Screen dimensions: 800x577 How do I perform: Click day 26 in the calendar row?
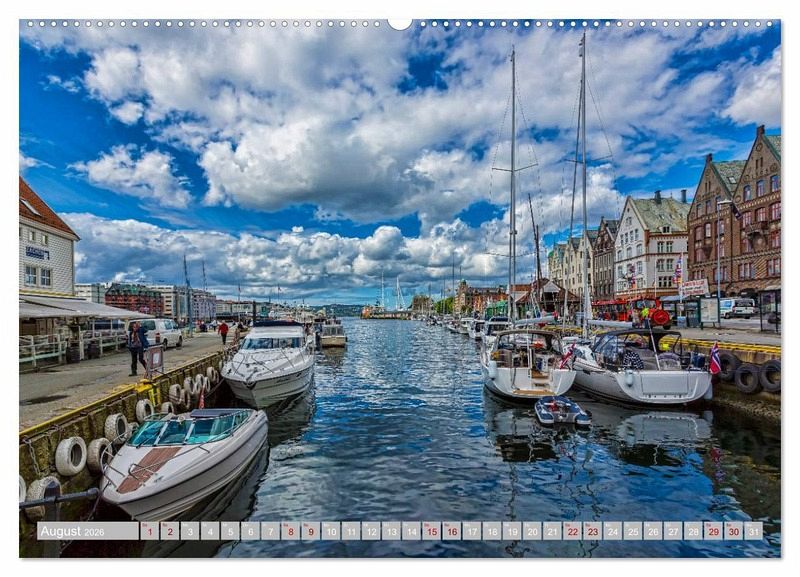(653, 531)
